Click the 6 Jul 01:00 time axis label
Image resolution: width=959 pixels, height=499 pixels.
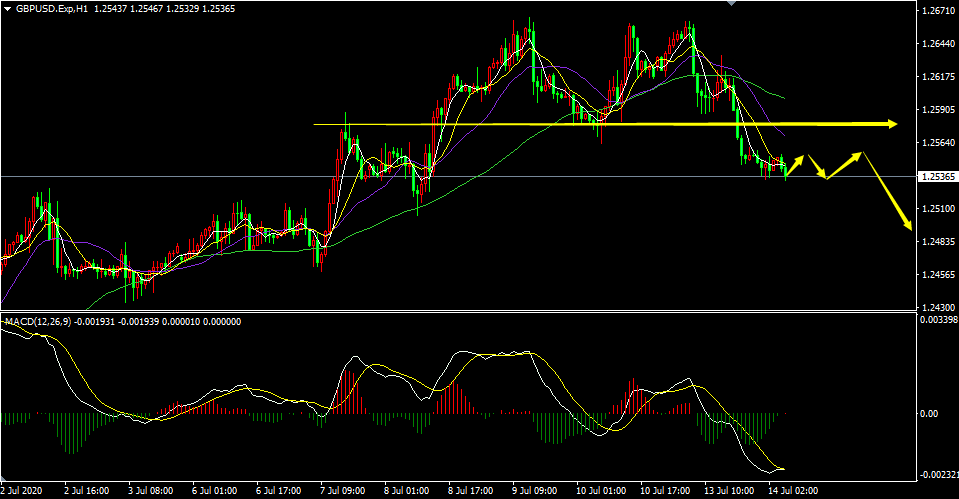tap(215, 490)
